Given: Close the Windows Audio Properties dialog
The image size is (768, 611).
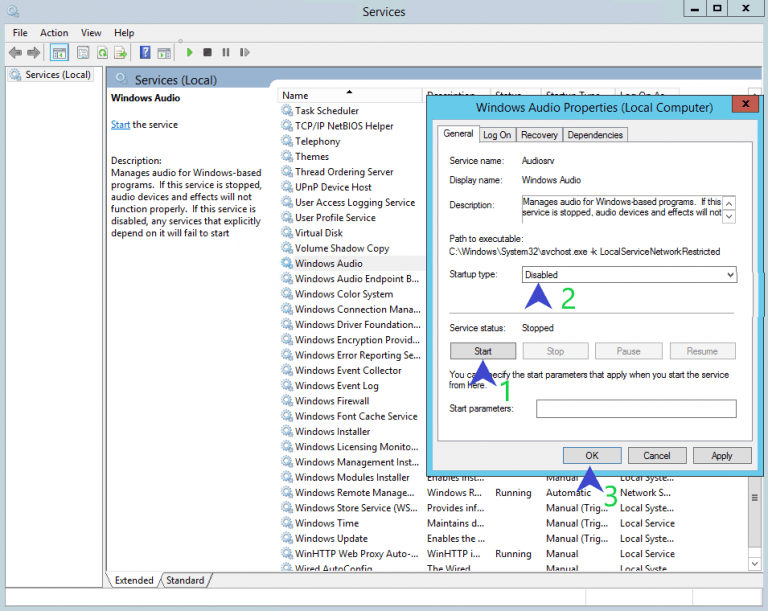Looking at the screenshot, I should pos(745,104).
